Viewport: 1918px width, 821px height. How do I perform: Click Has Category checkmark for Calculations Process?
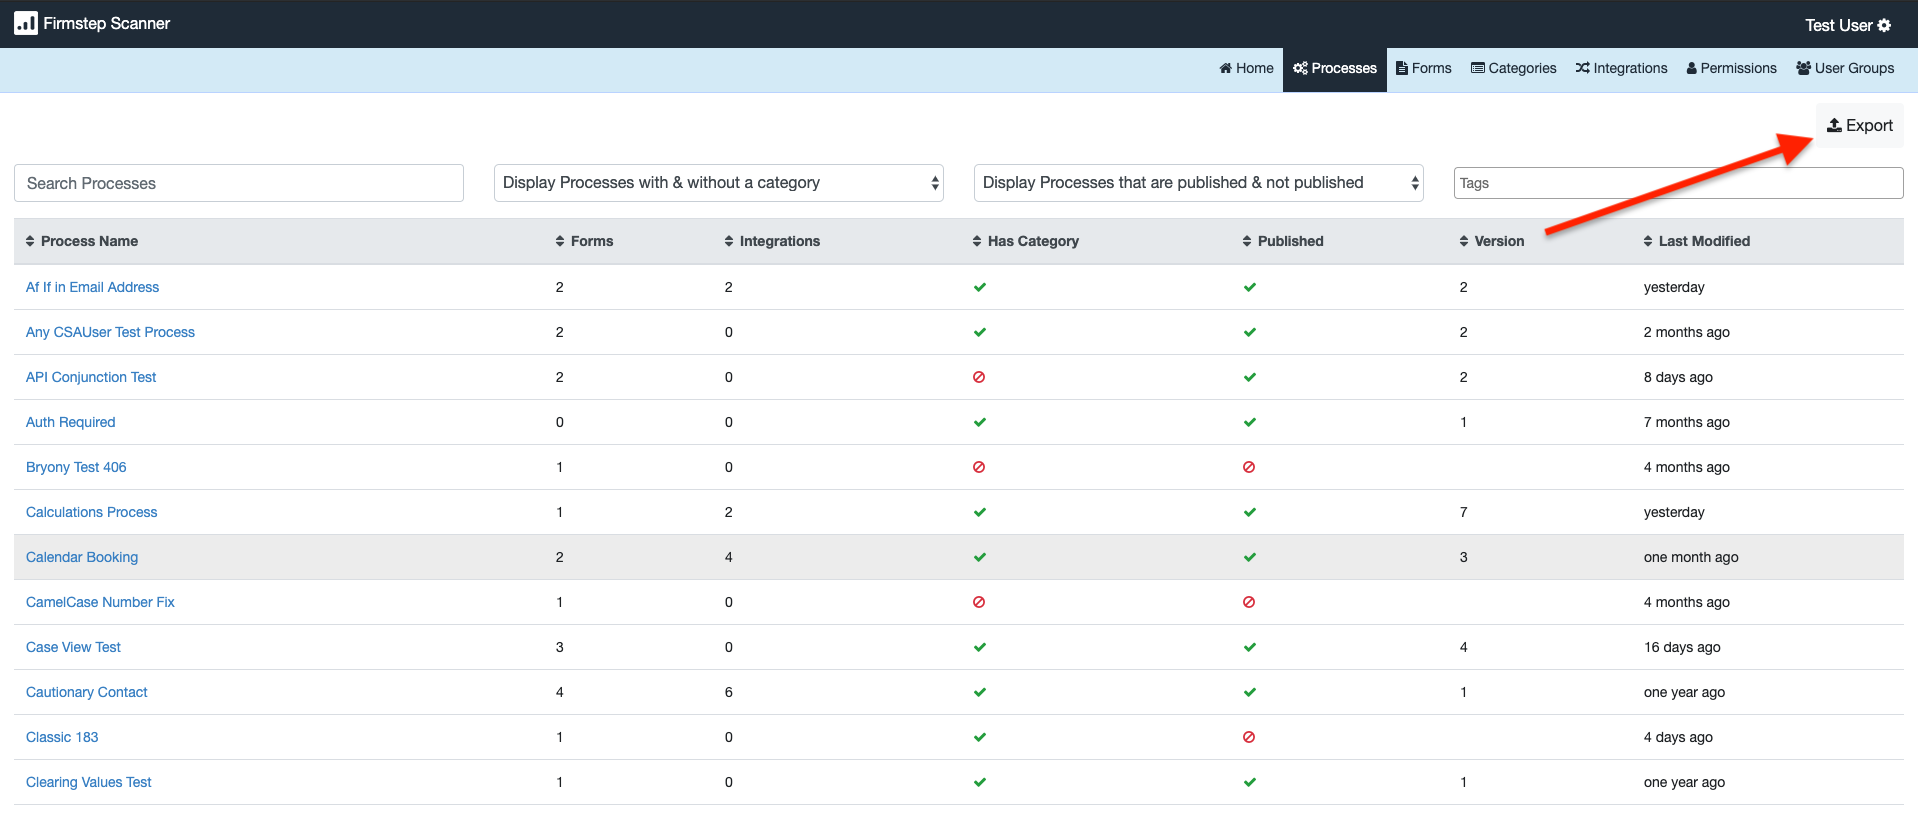click(980, 512)
